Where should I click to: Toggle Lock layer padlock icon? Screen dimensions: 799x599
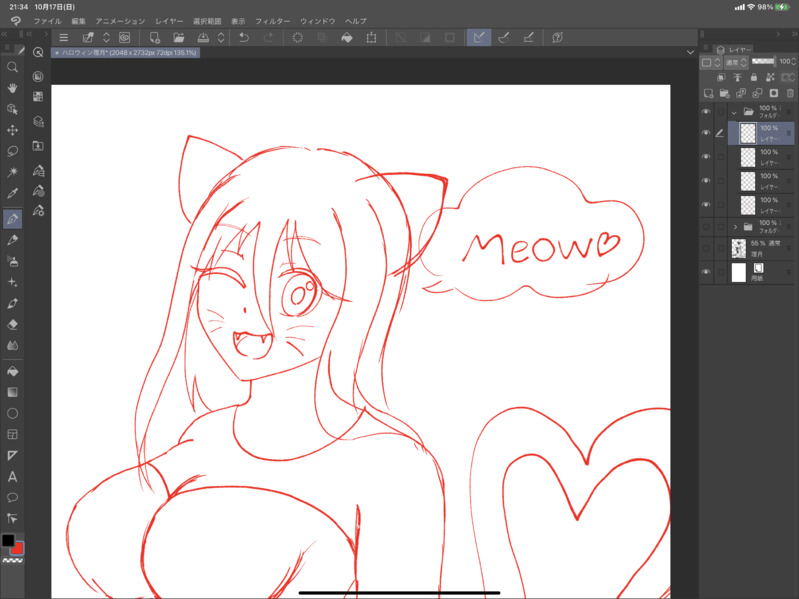click(754, 77)
